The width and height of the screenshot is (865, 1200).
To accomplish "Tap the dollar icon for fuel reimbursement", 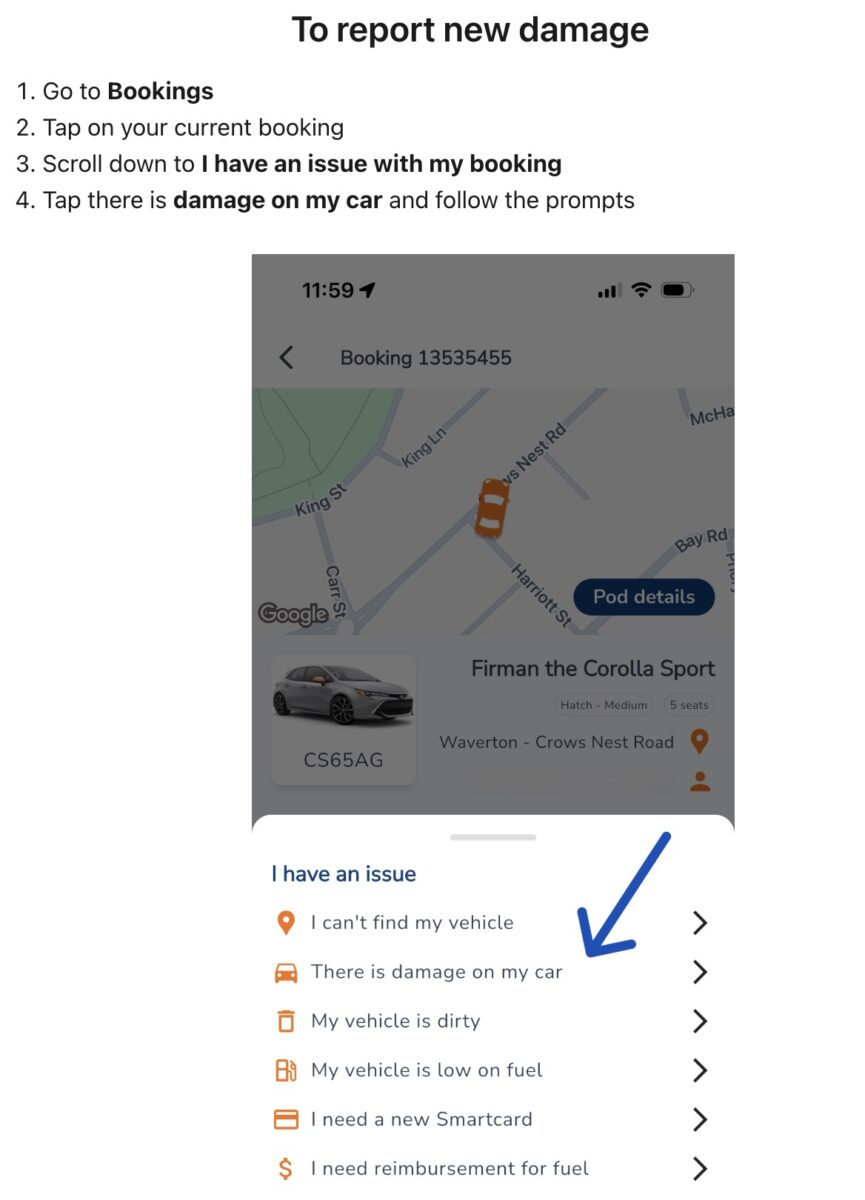I will coord(286,1168).
